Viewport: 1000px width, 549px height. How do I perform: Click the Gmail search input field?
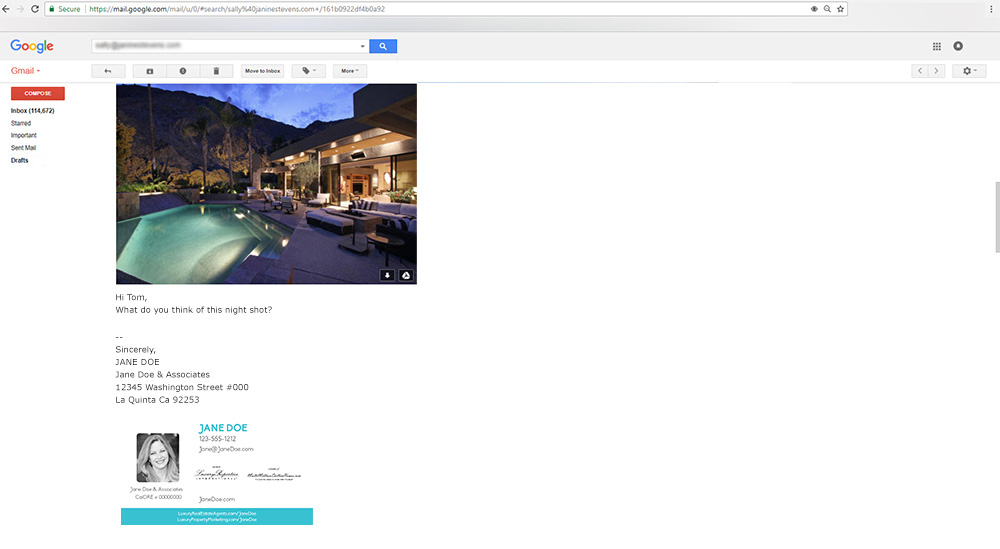[x=225, y=46]
